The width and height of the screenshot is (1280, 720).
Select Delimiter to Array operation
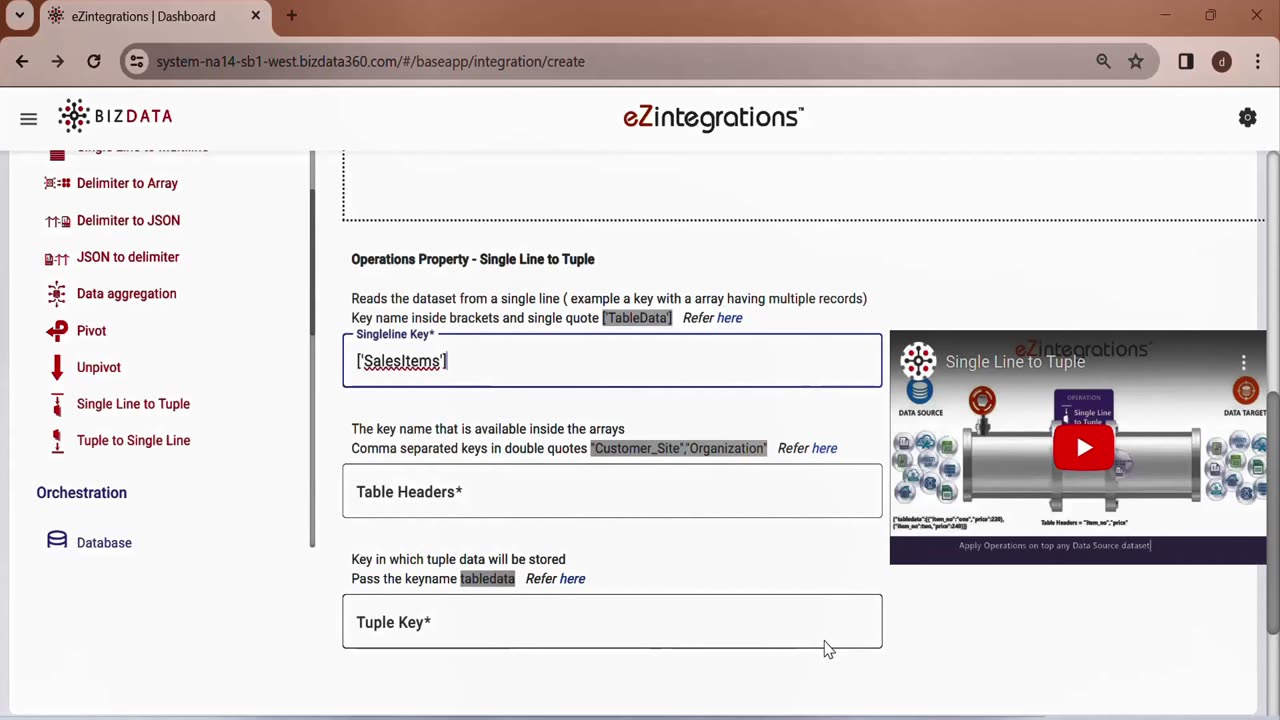tap(127, 184)
